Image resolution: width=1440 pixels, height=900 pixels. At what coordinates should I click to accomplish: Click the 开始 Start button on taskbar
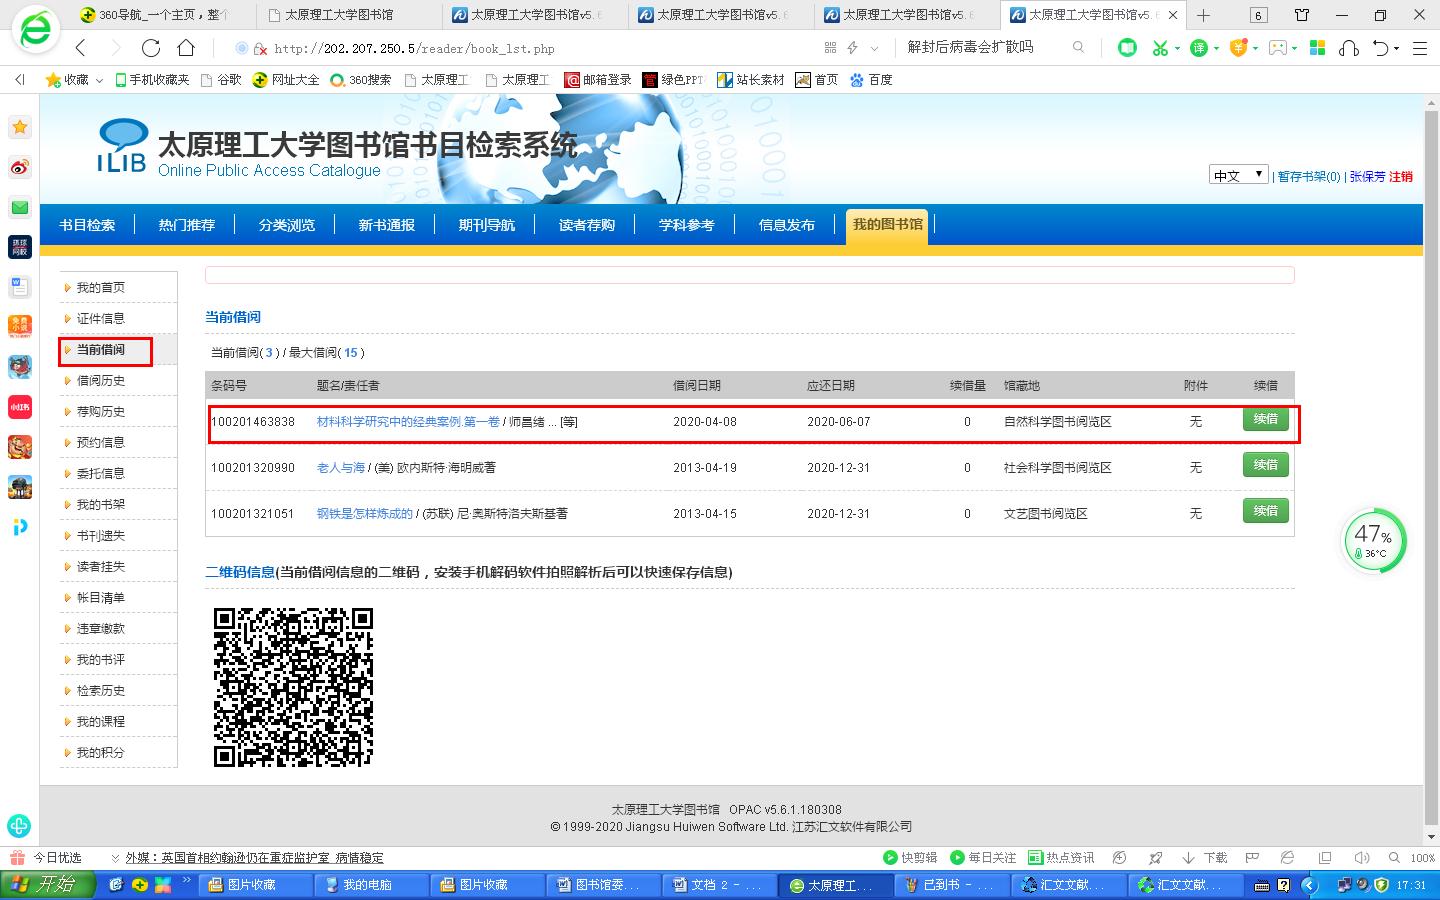click(x=48, y=885)
